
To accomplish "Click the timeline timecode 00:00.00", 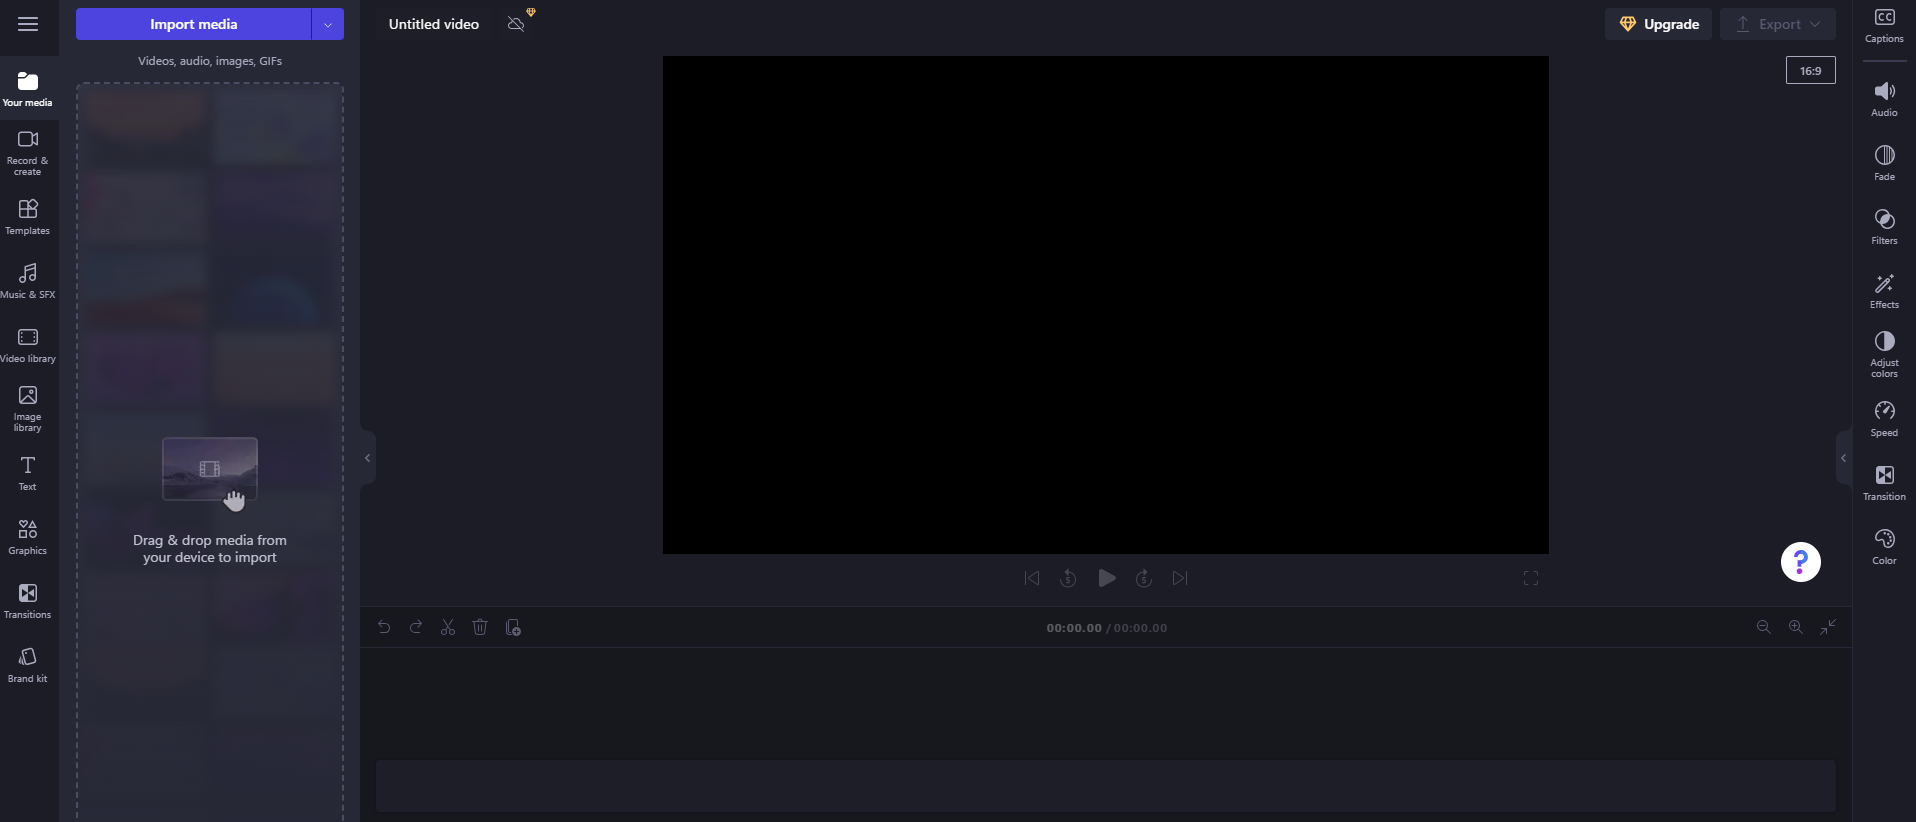I will [1074, 628].
